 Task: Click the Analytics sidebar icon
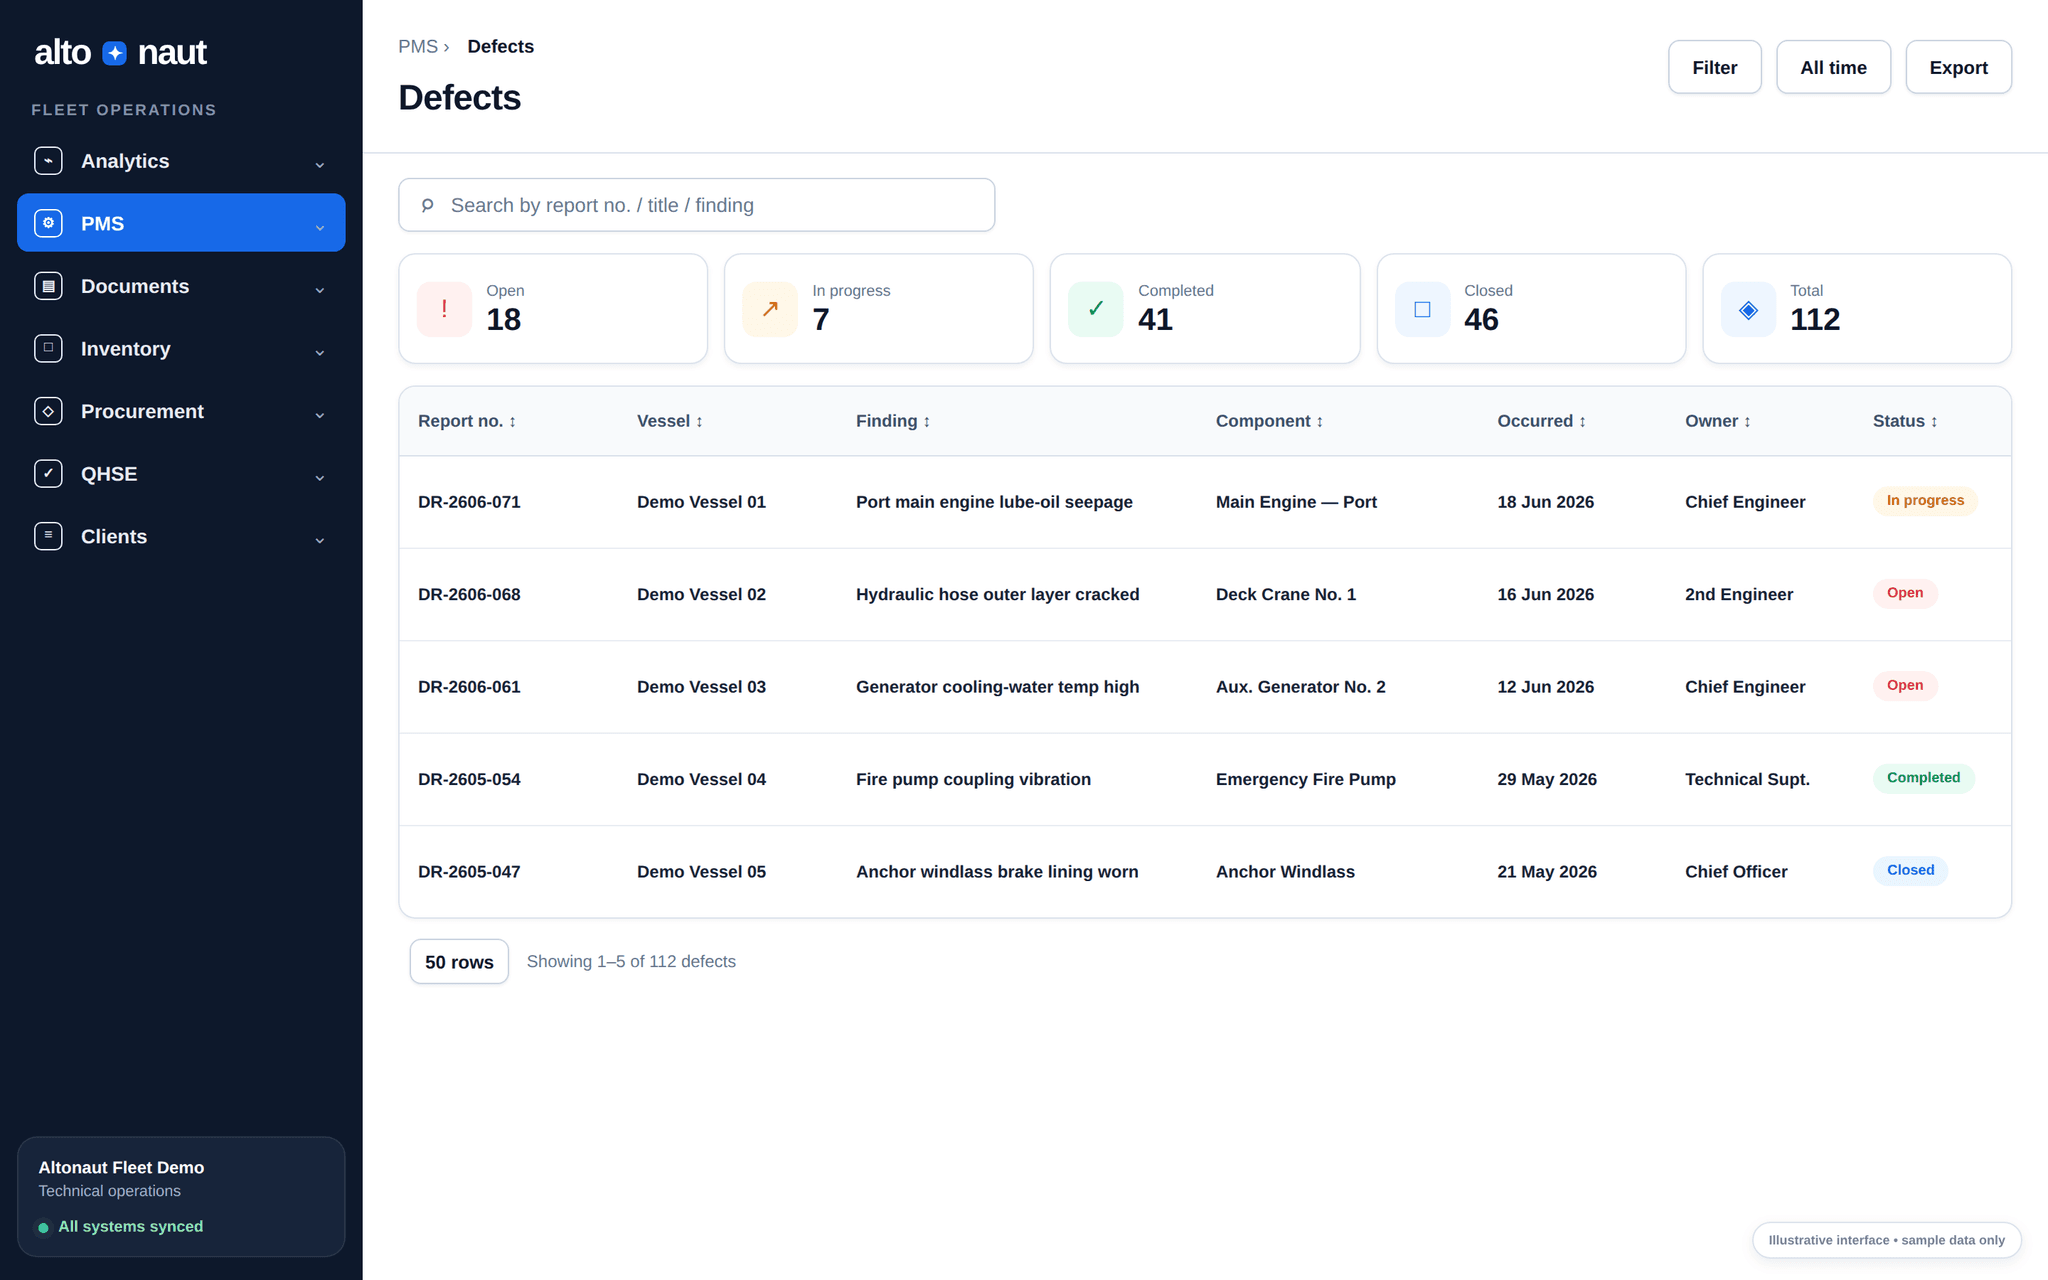click(x=48, y=161)
